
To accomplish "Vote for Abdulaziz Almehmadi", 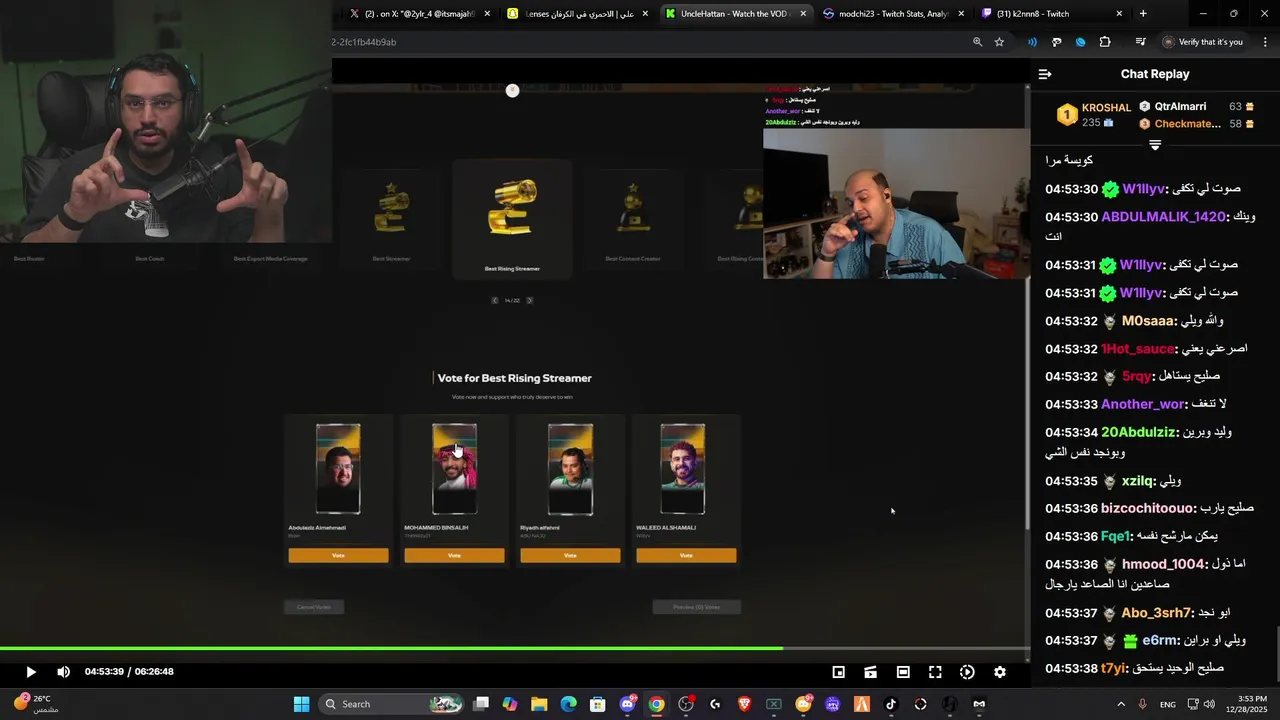I will tap(338, 555).
